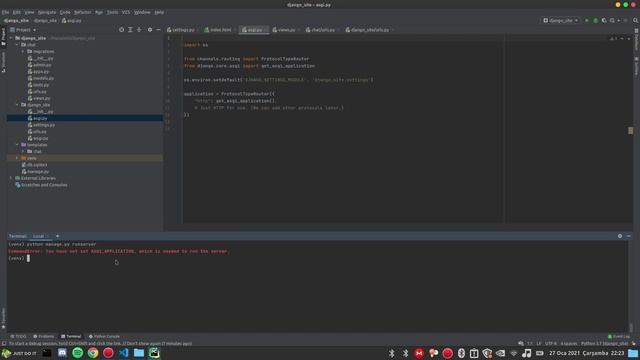
Task: Open the Project sidebar tool button
Action: coord(3,37)
